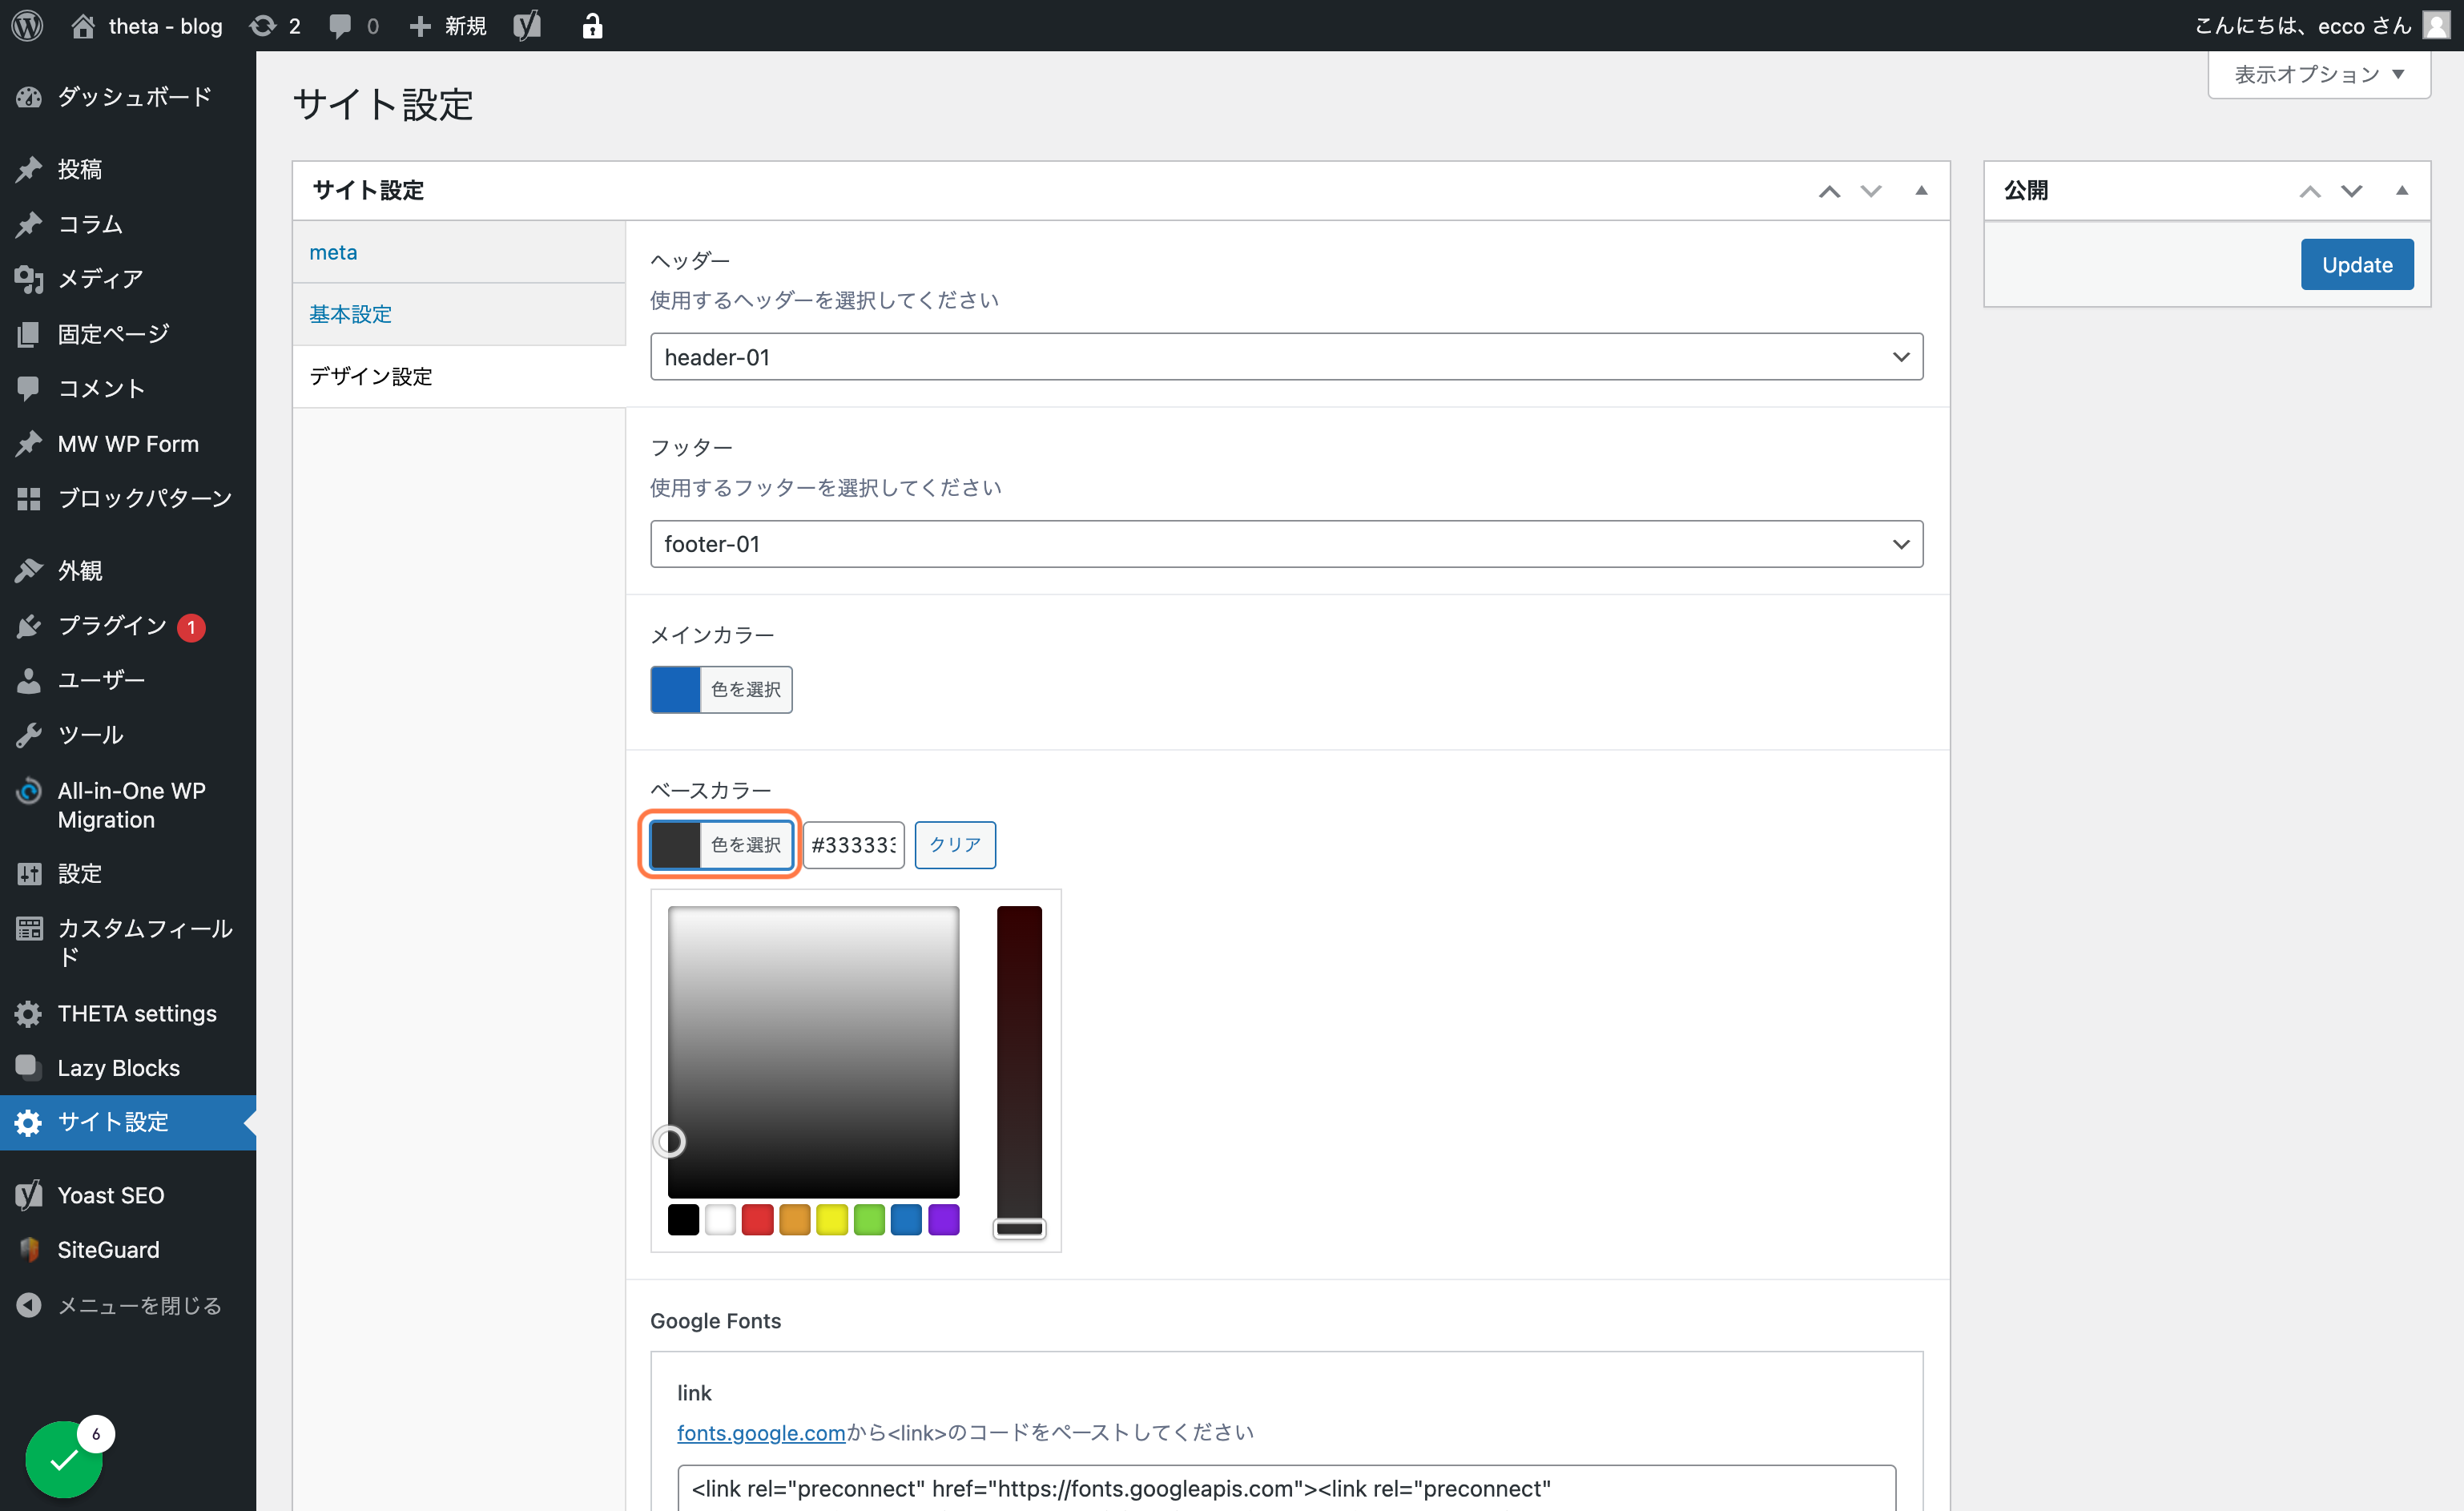Pick the purple palette swatch
Image resolution: width=2464 pixels, height=1511 pixels.
click(943, 1220)
